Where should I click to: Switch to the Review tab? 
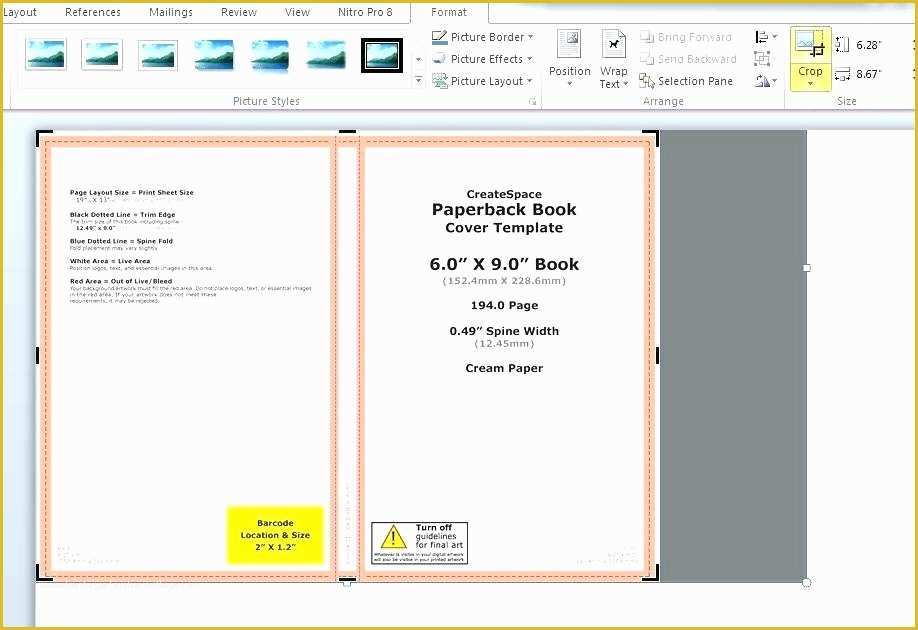click(238, 12)
